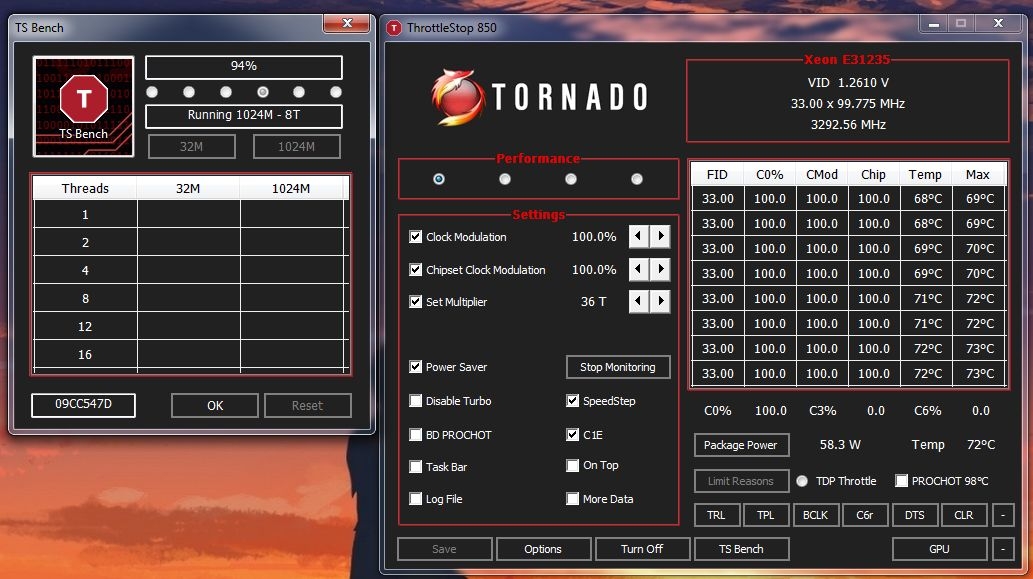Click the Temp column header

[926, 175]
